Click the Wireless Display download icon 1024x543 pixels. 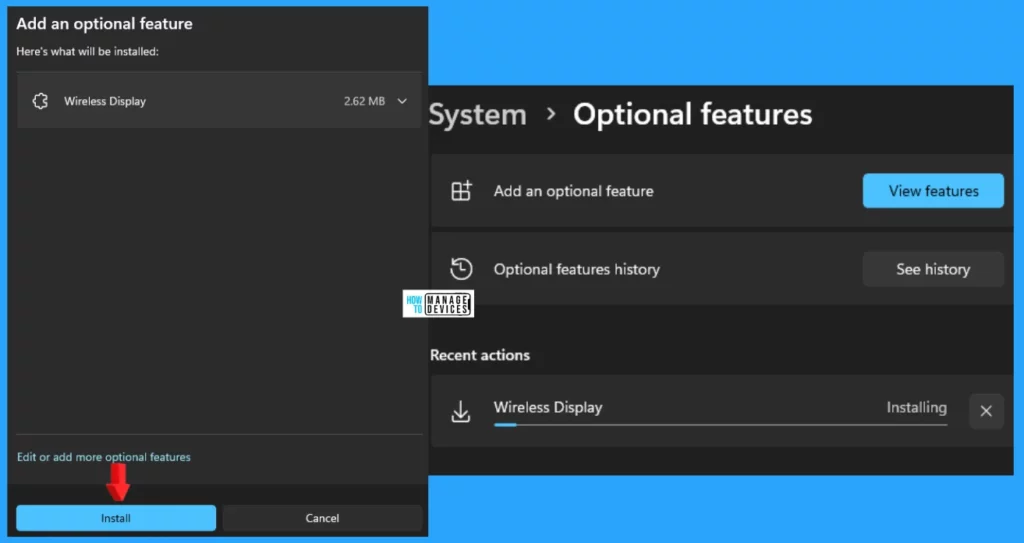coord(461,412)
